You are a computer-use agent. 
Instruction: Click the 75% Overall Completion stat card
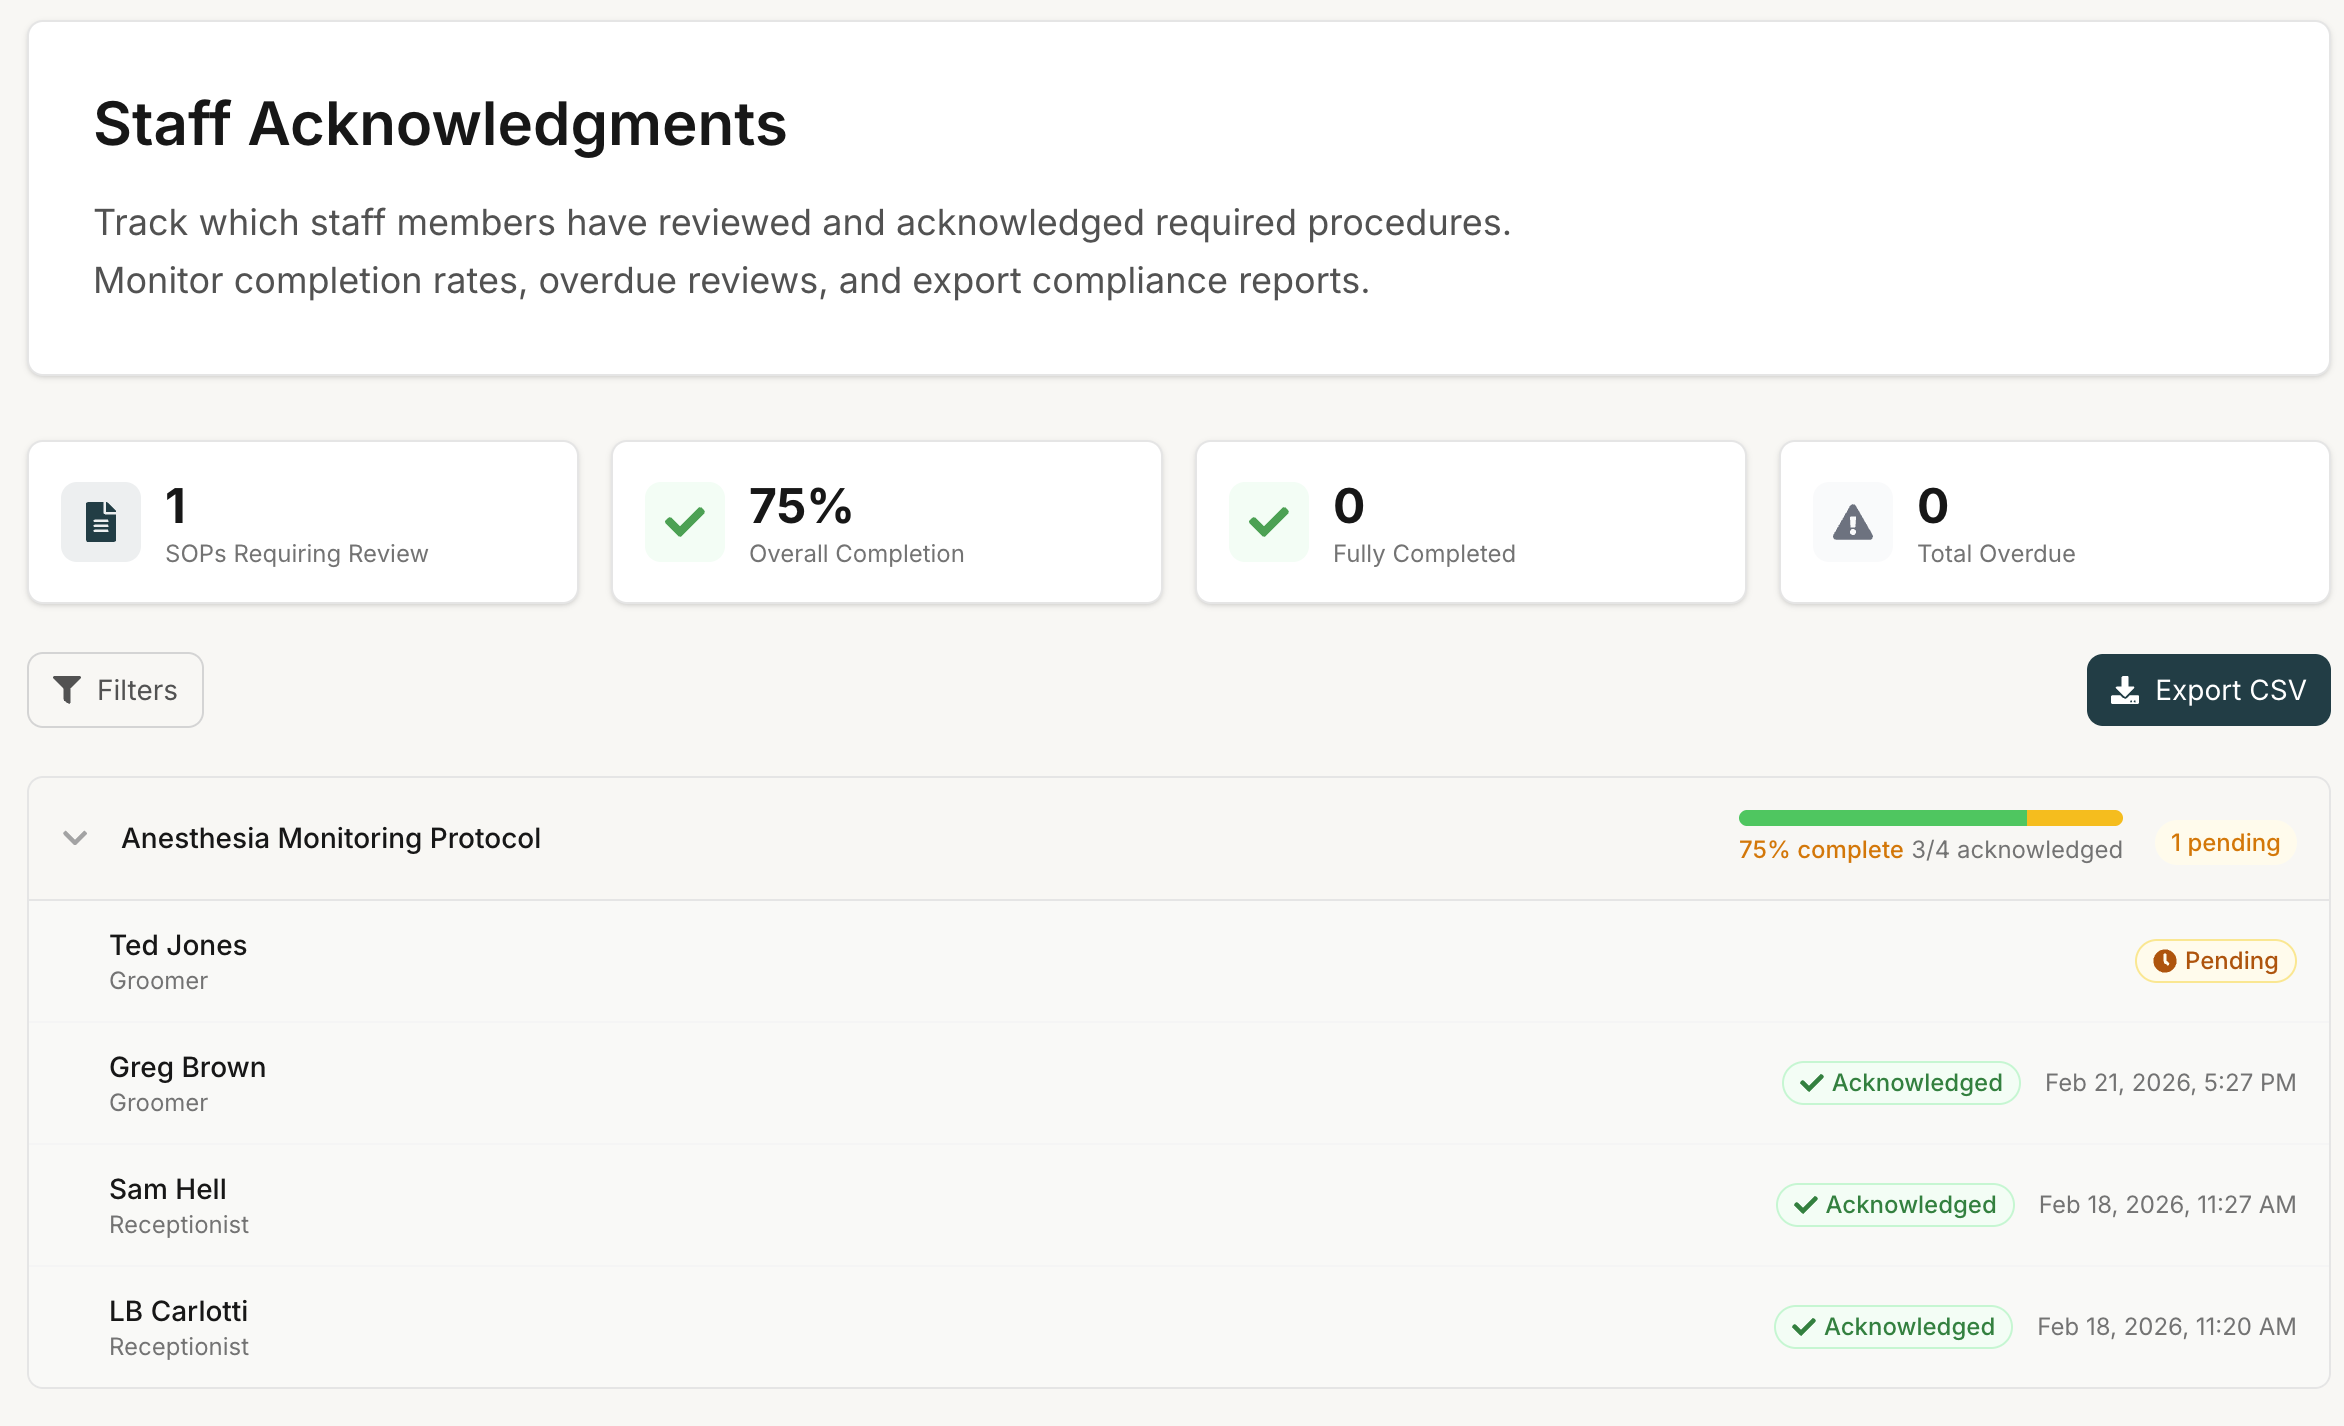point(886,522)
